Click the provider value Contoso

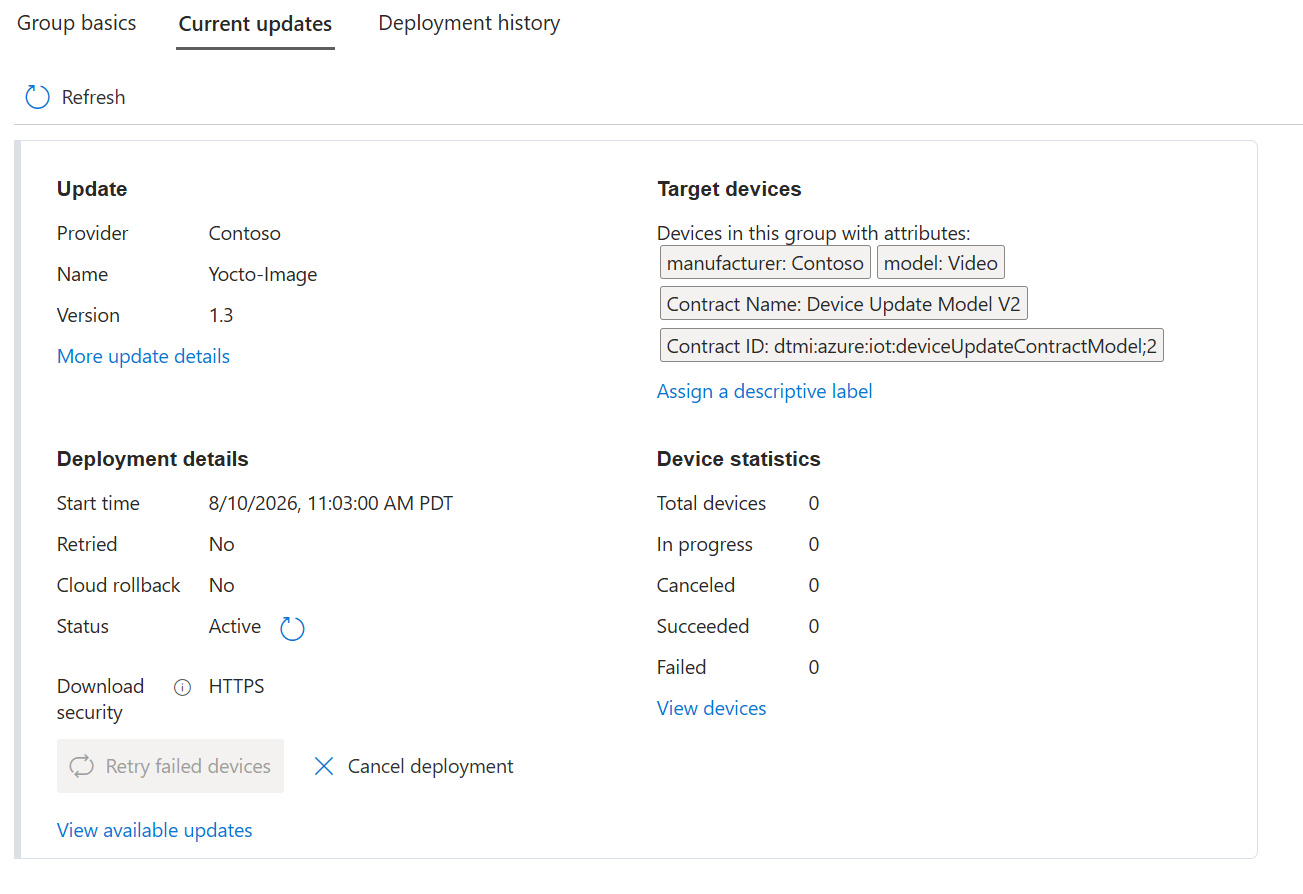[244, 233]
